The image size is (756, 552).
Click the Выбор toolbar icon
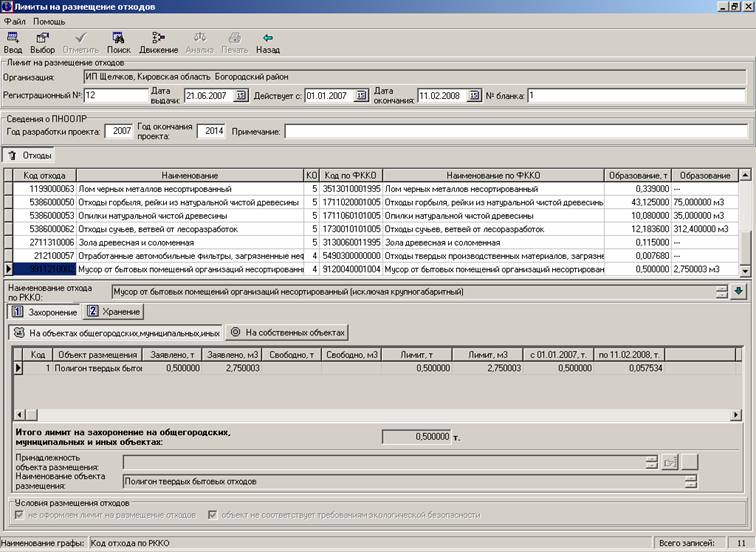click(42, 41)
